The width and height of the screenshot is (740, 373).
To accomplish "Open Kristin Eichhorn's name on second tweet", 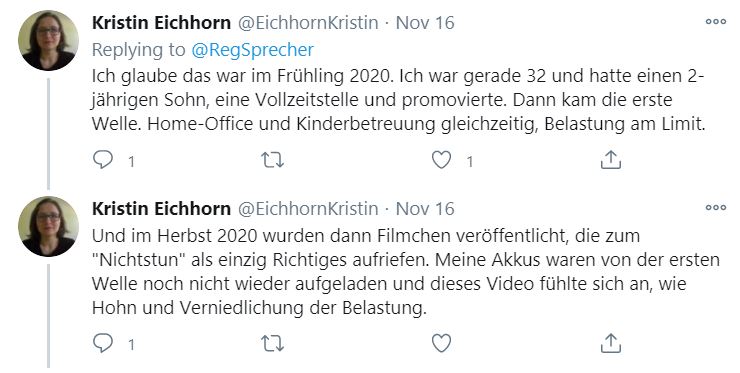I will (161, 209).
